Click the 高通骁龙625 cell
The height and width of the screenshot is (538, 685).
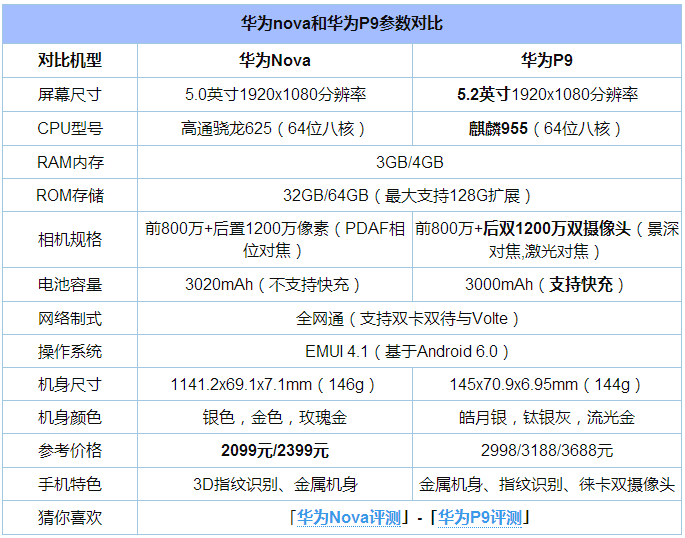coord(275,129)
